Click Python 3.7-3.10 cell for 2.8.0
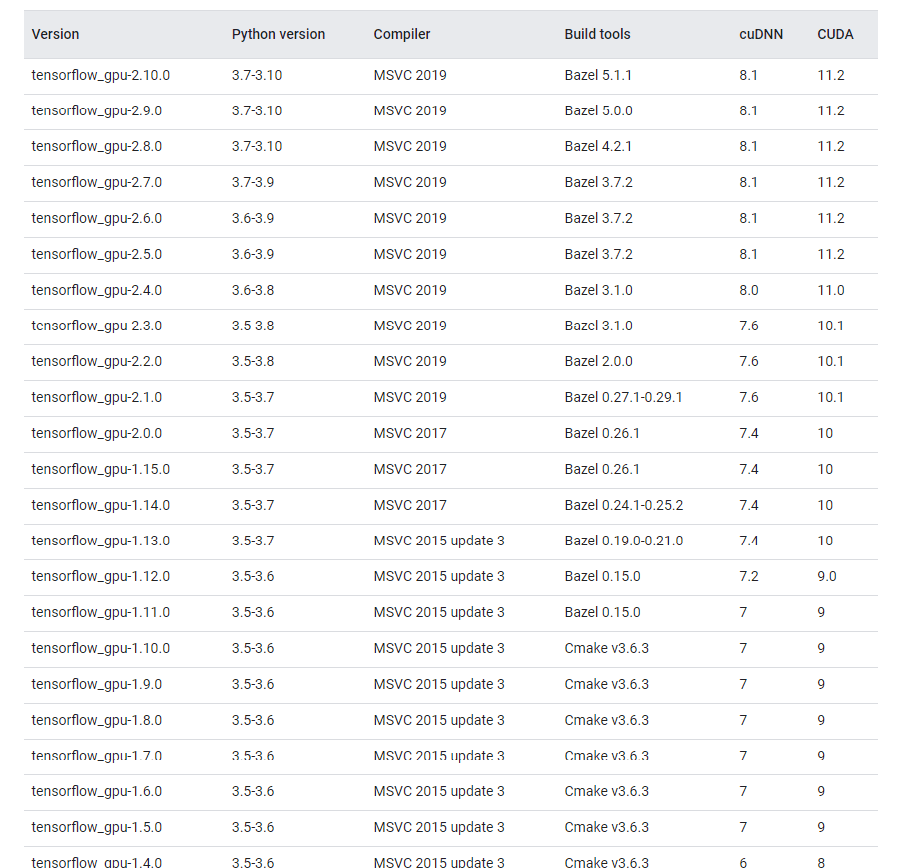Image resolution: width=902 pixels, height=868 pixels. coord(257,147)
